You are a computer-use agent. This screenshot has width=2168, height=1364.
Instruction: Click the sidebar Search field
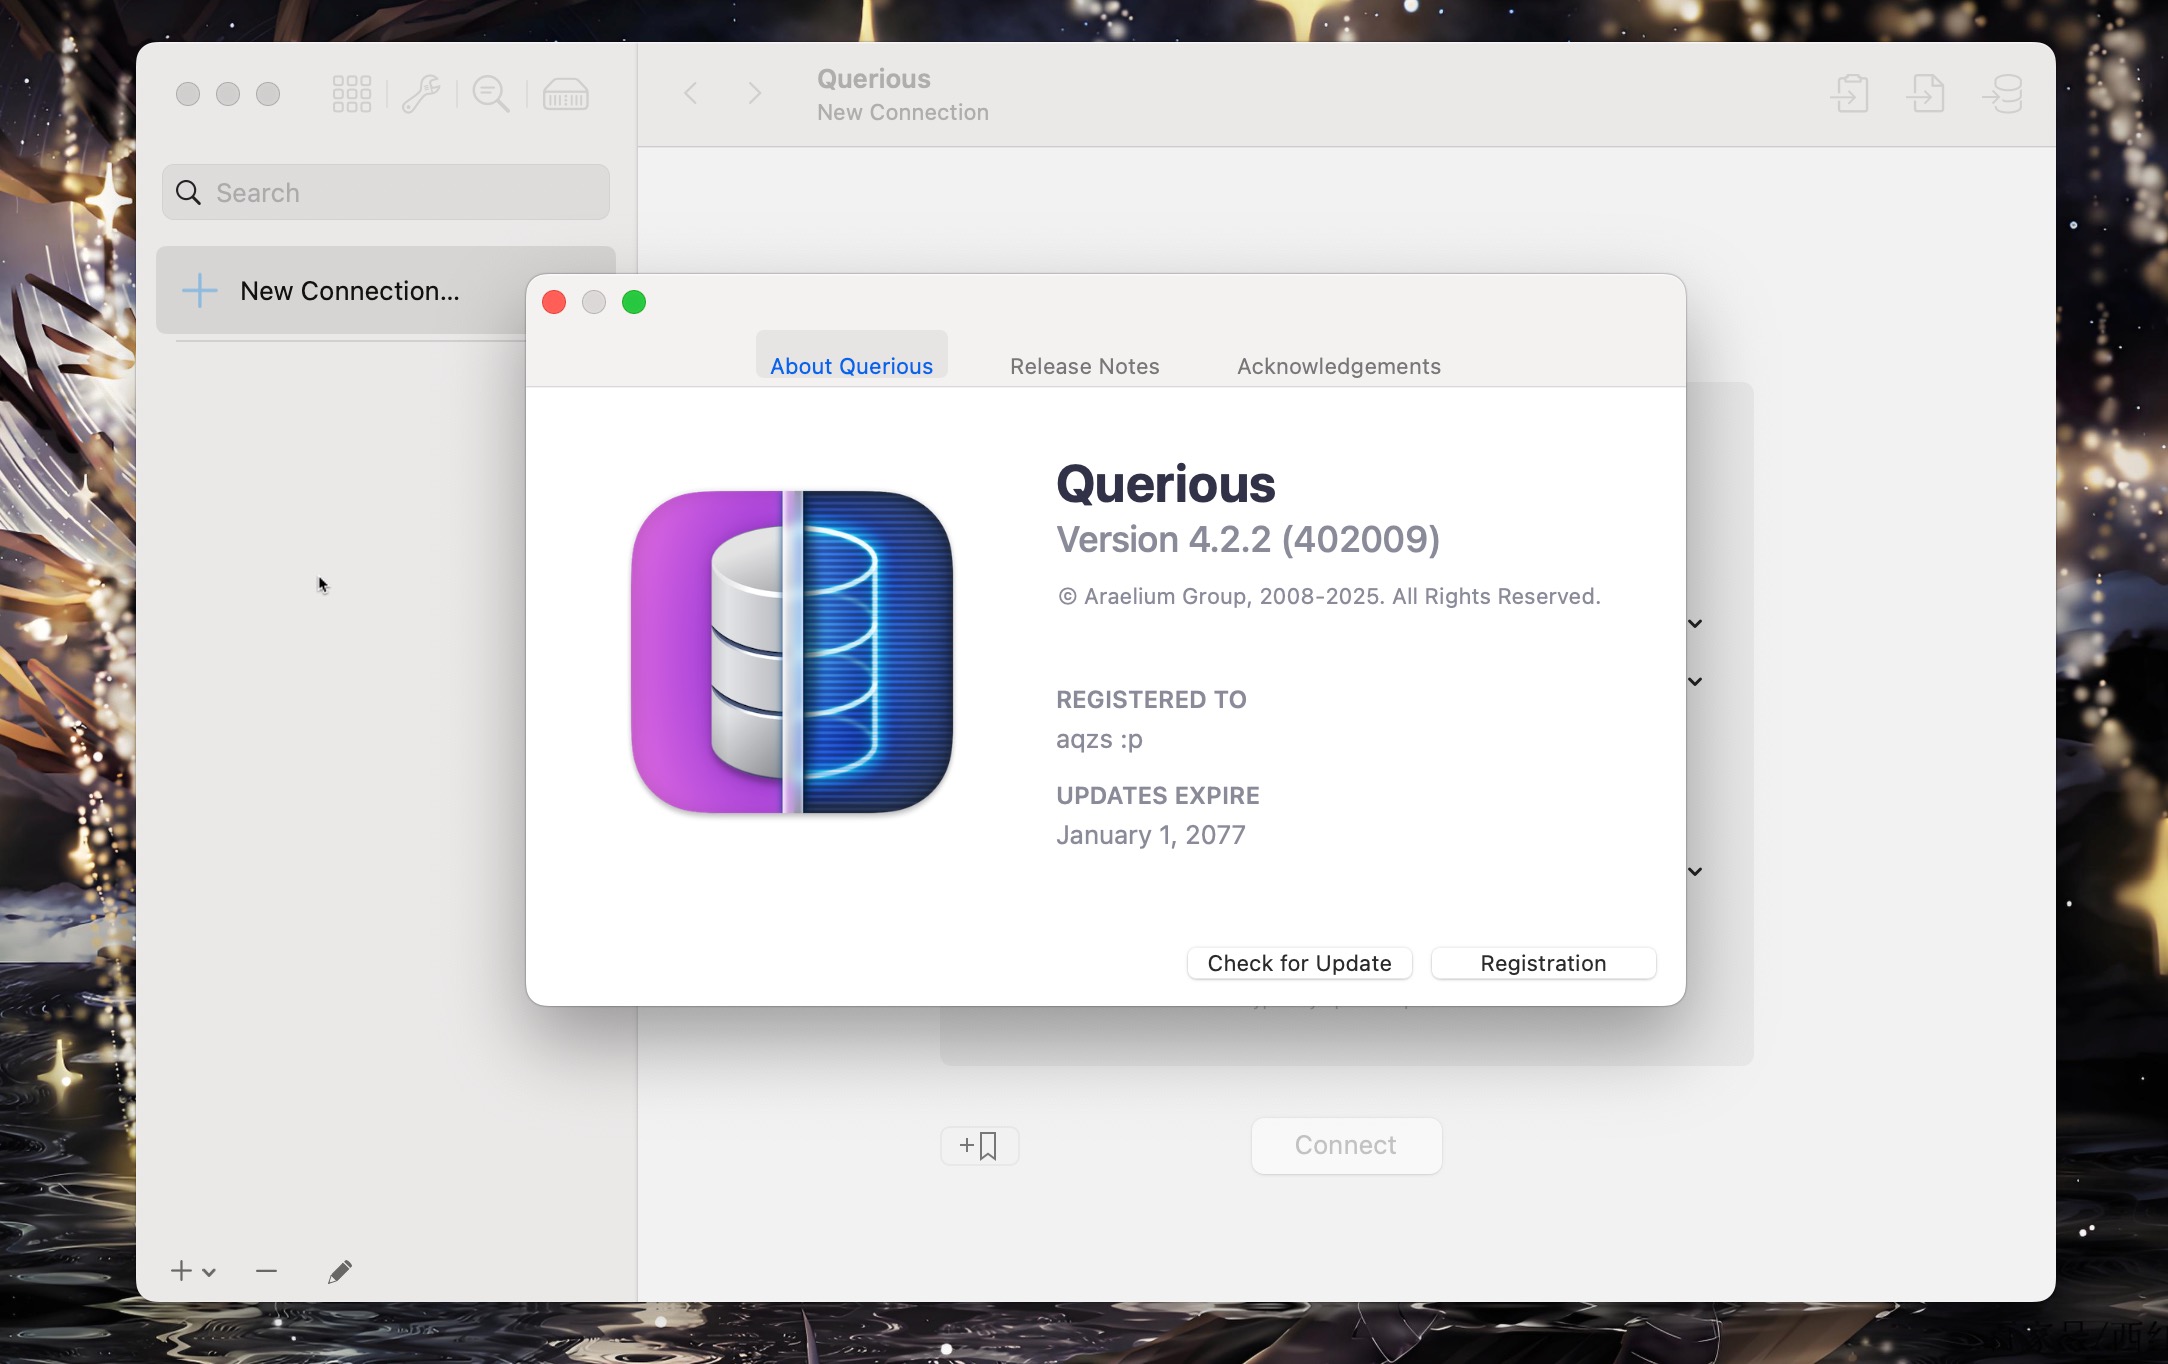[386, 192]
